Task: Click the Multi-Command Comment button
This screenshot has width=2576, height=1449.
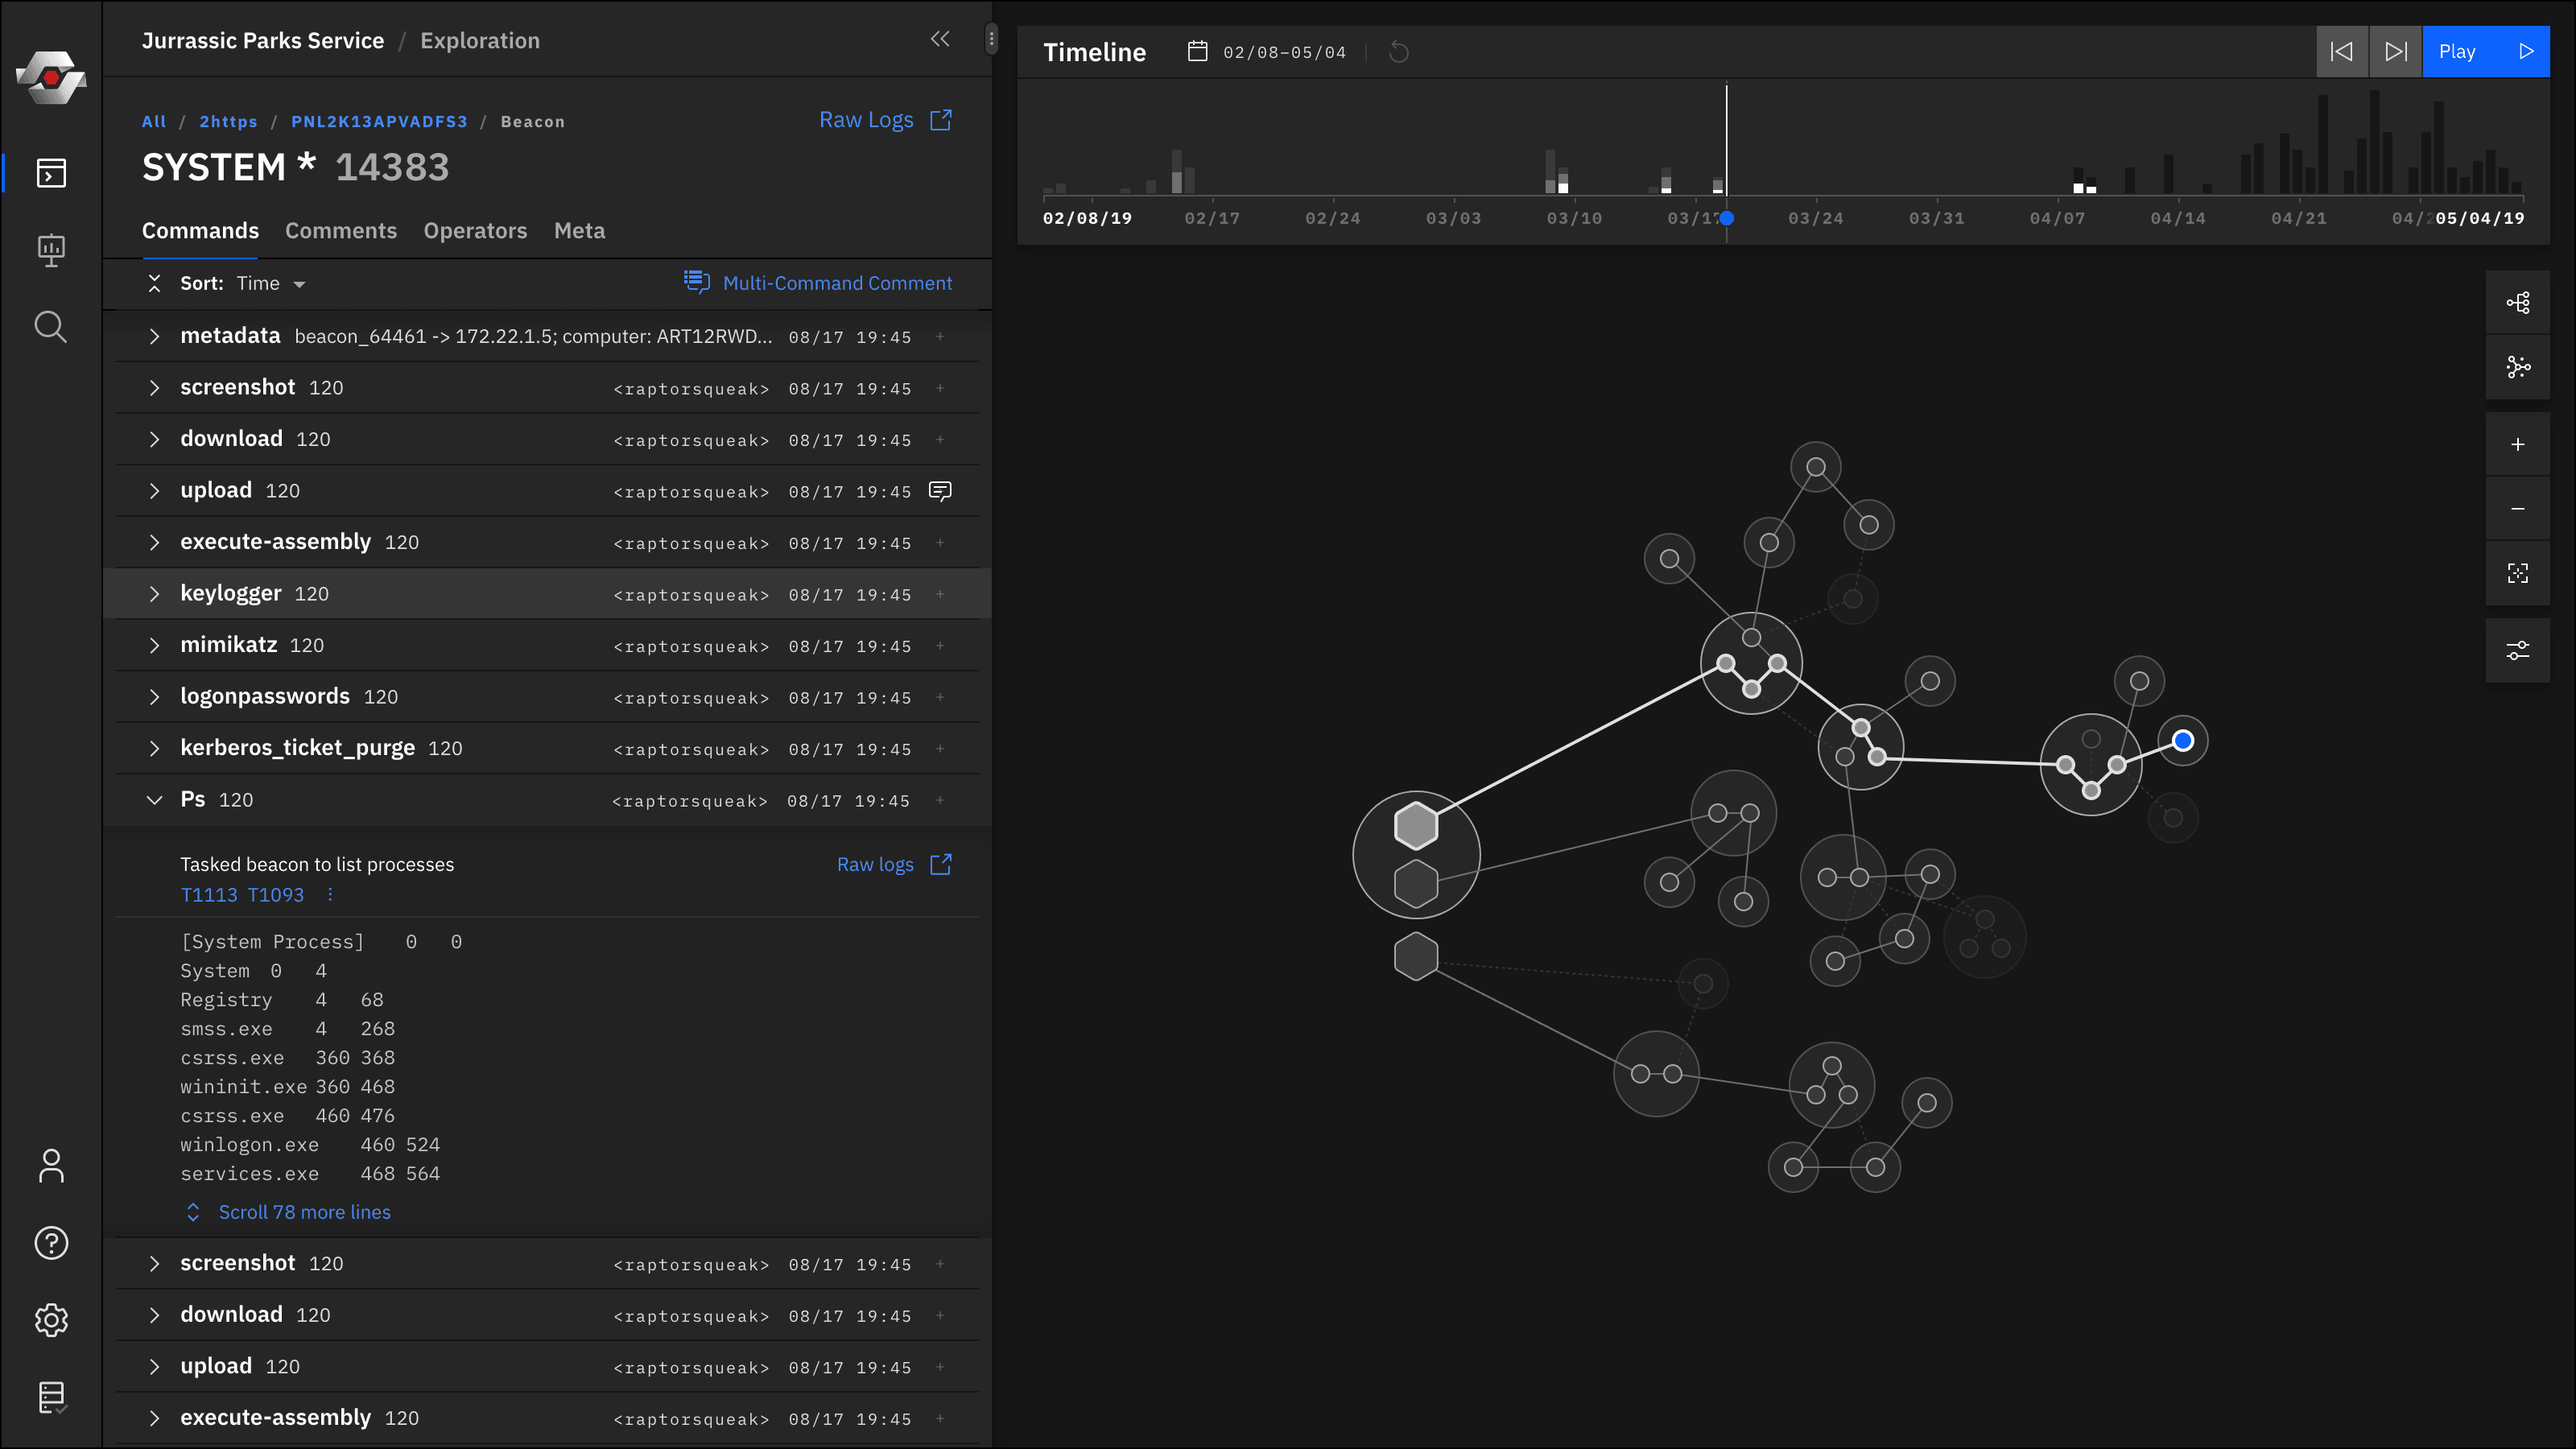Action: click(818, 283)
